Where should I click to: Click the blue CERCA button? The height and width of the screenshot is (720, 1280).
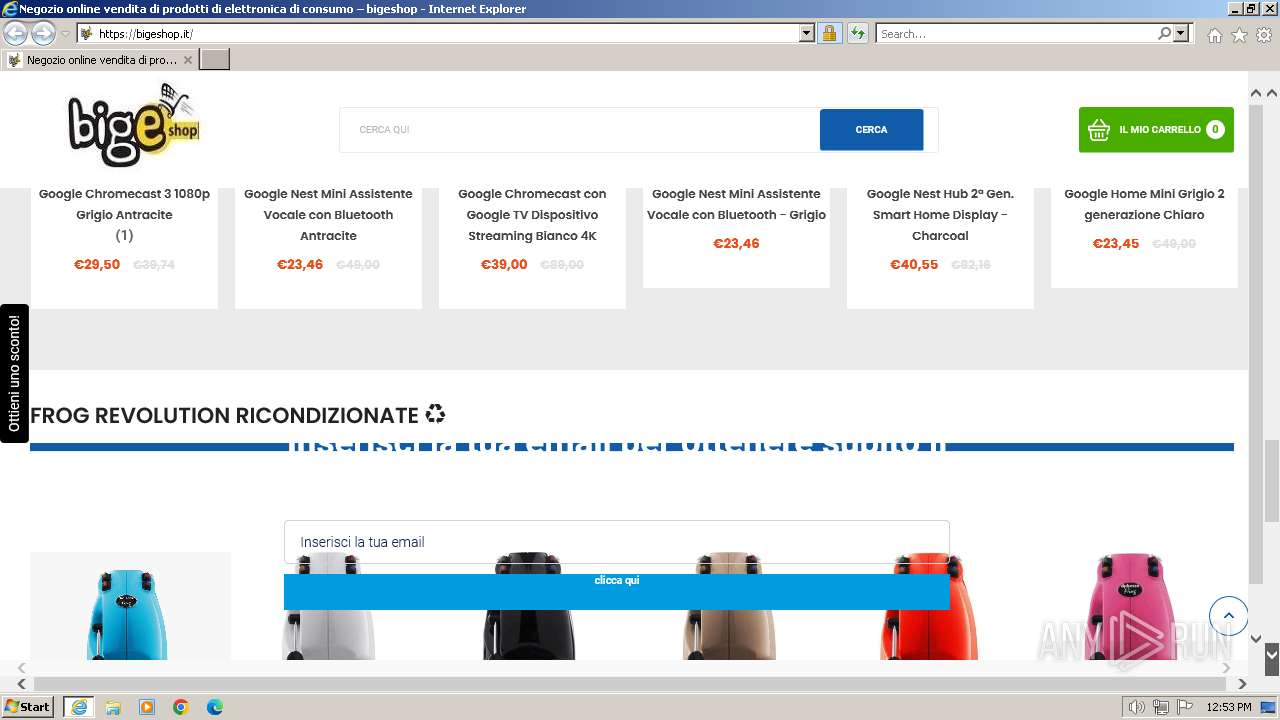click(x=871, y=130)
